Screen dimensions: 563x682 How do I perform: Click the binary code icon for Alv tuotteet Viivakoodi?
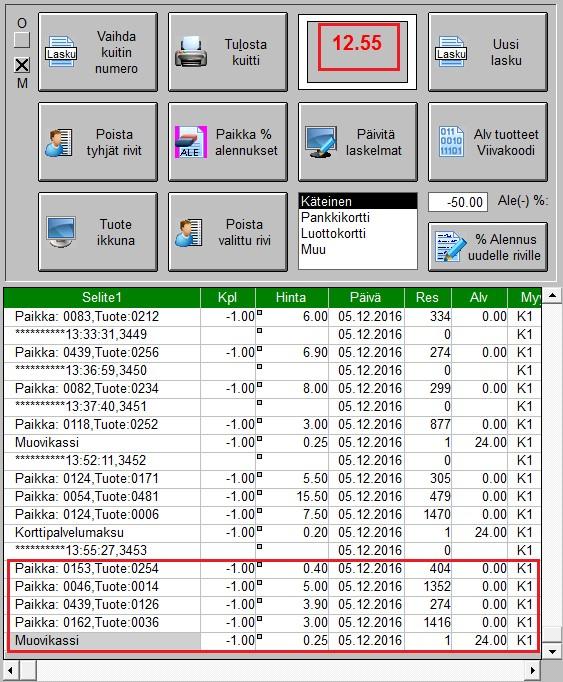pyautogui.click(x=451, y=142)
